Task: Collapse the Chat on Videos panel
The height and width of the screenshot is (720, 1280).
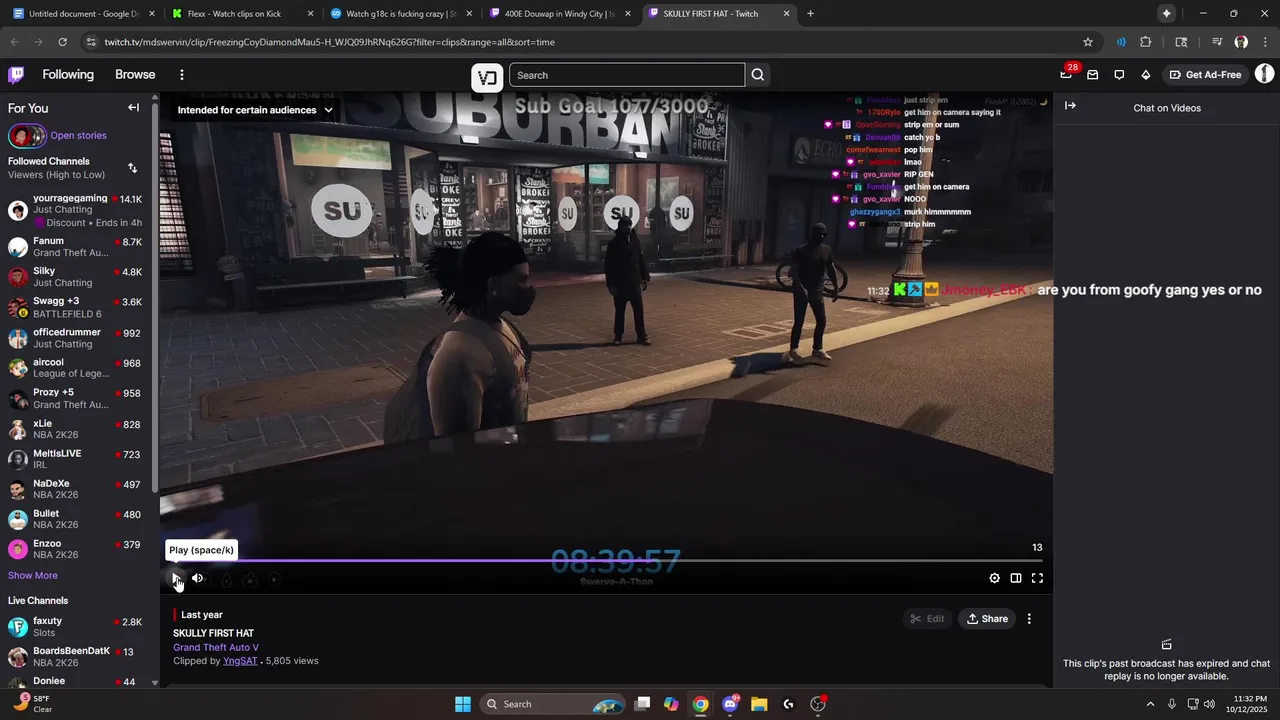Action: coord(1070,106)
